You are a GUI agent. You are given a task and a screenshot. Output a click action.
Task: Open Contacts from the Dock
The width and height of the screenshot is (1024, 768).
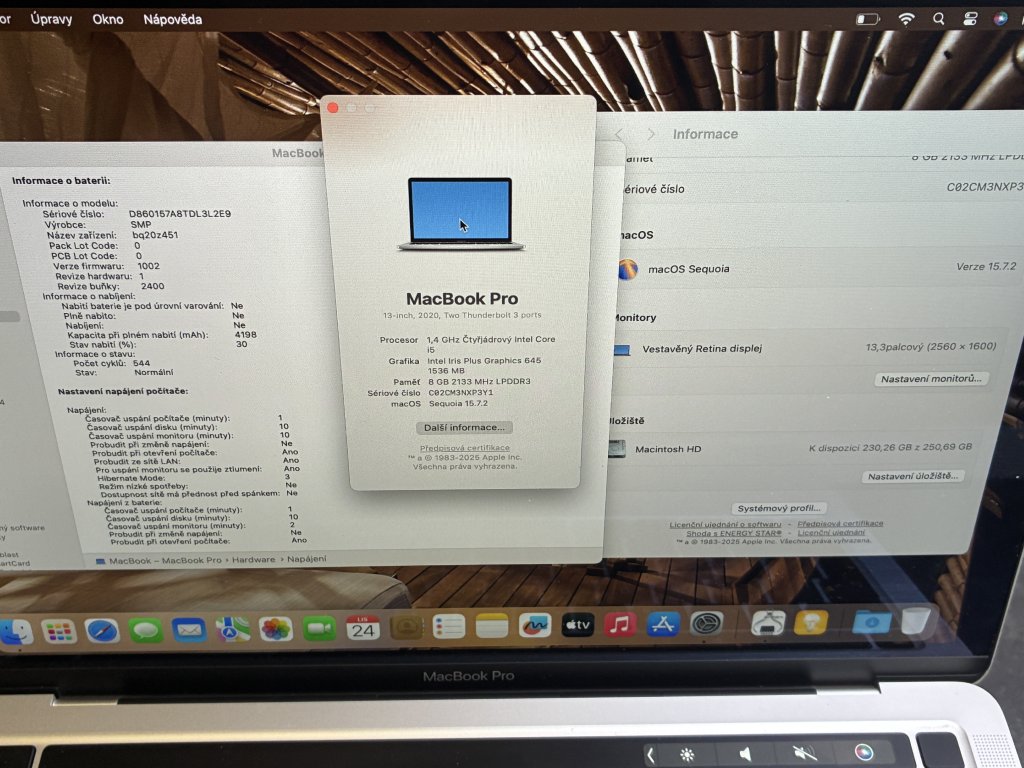406,627
